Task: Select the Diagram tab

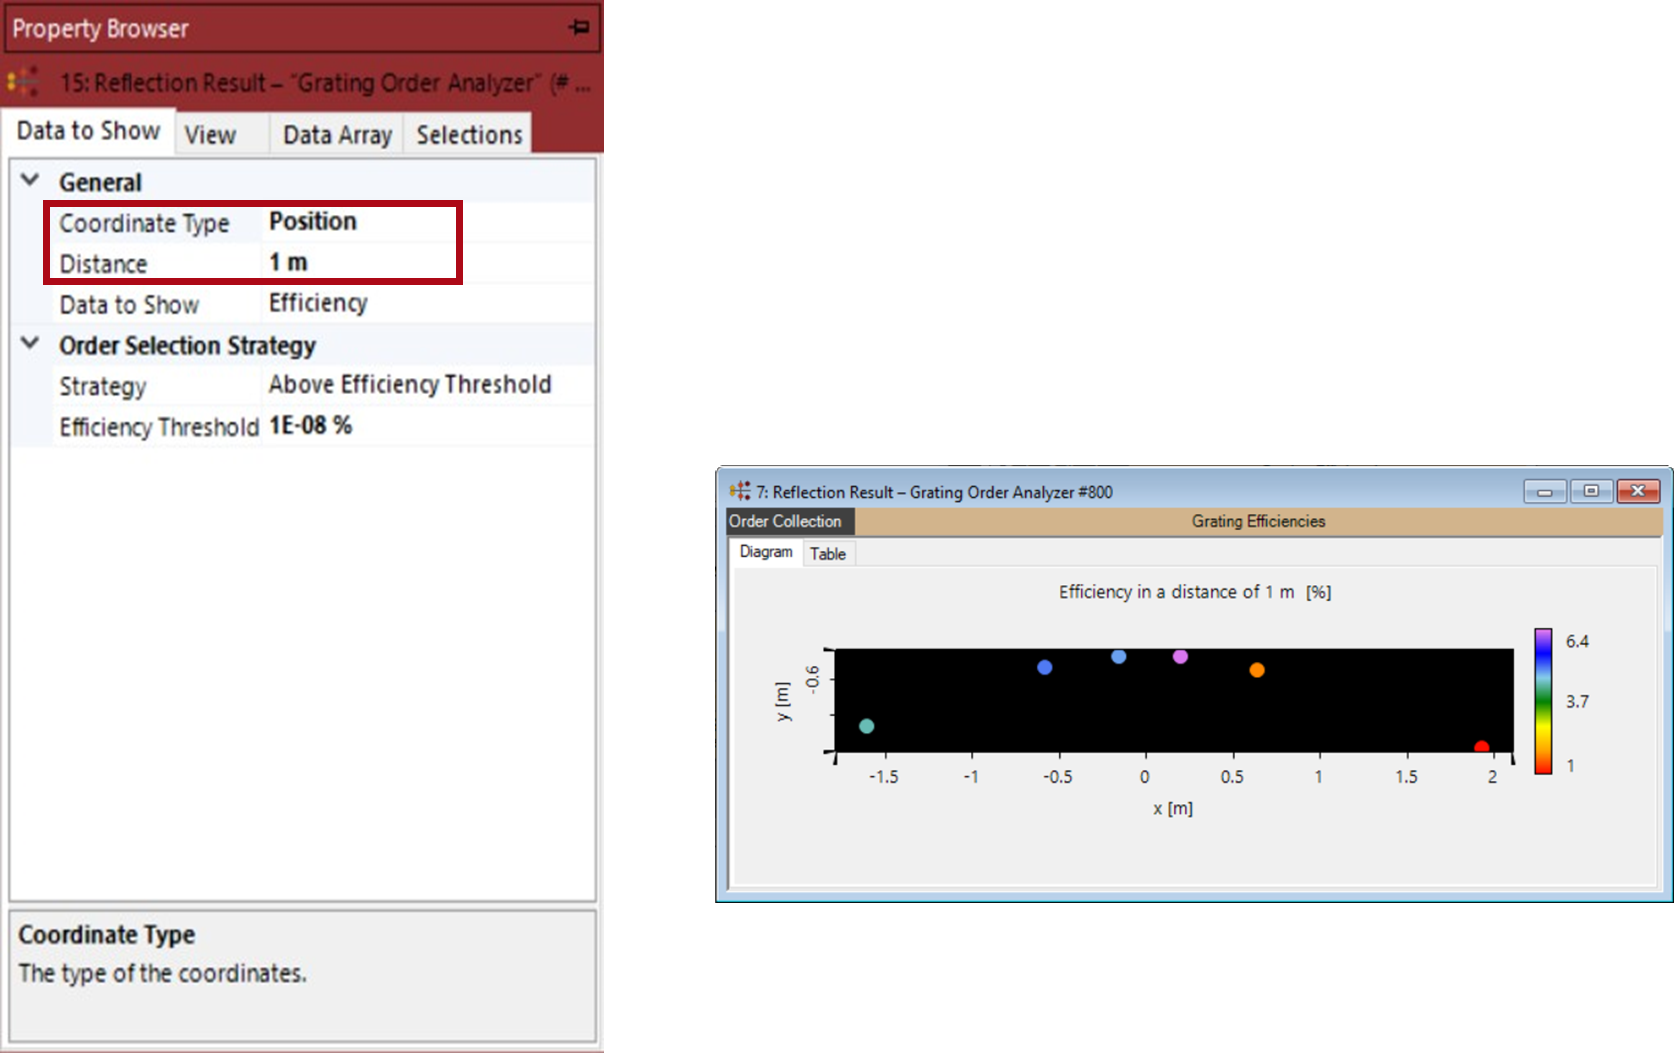Action: tap(766, 552)
